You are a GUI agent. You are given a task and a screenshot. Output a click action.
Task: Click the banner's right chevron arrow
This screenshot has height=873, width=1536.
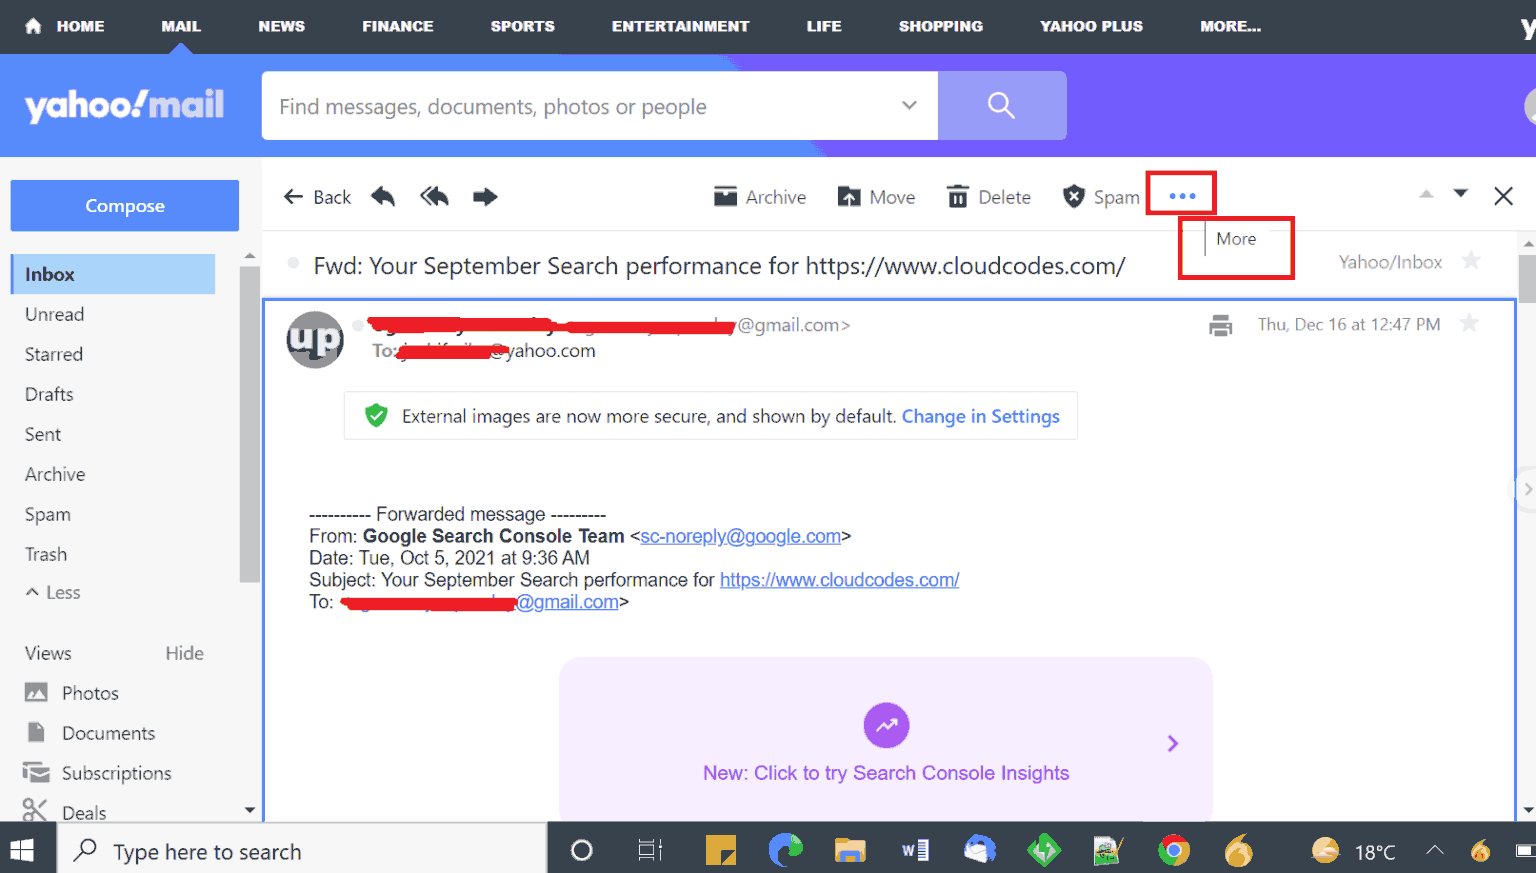point(1173,743)
